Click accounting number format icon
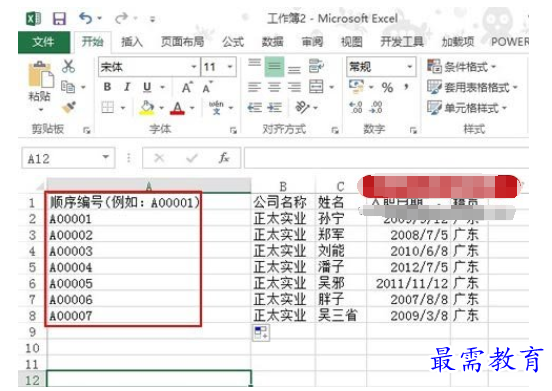Viewport: 552px width, 391px height. click(x=356, y=86)
